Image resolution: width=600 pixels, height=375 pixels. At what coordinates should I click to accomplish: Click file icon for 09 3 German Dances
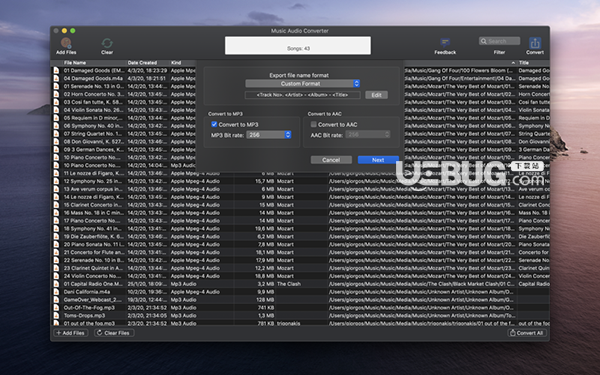coord(56,150)
